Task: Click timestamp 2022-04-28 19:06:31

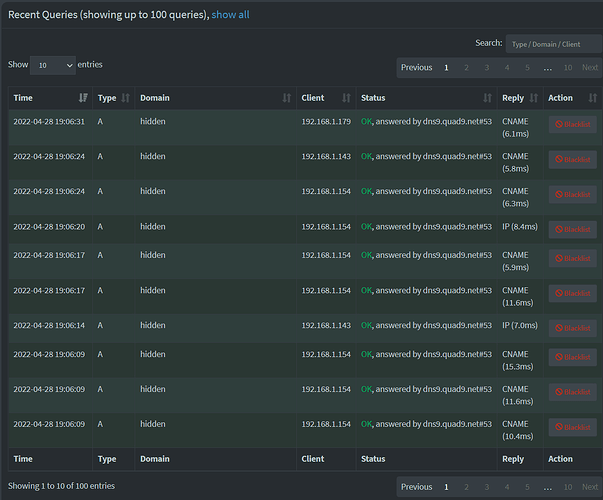Action: click(x=49, y=122)
